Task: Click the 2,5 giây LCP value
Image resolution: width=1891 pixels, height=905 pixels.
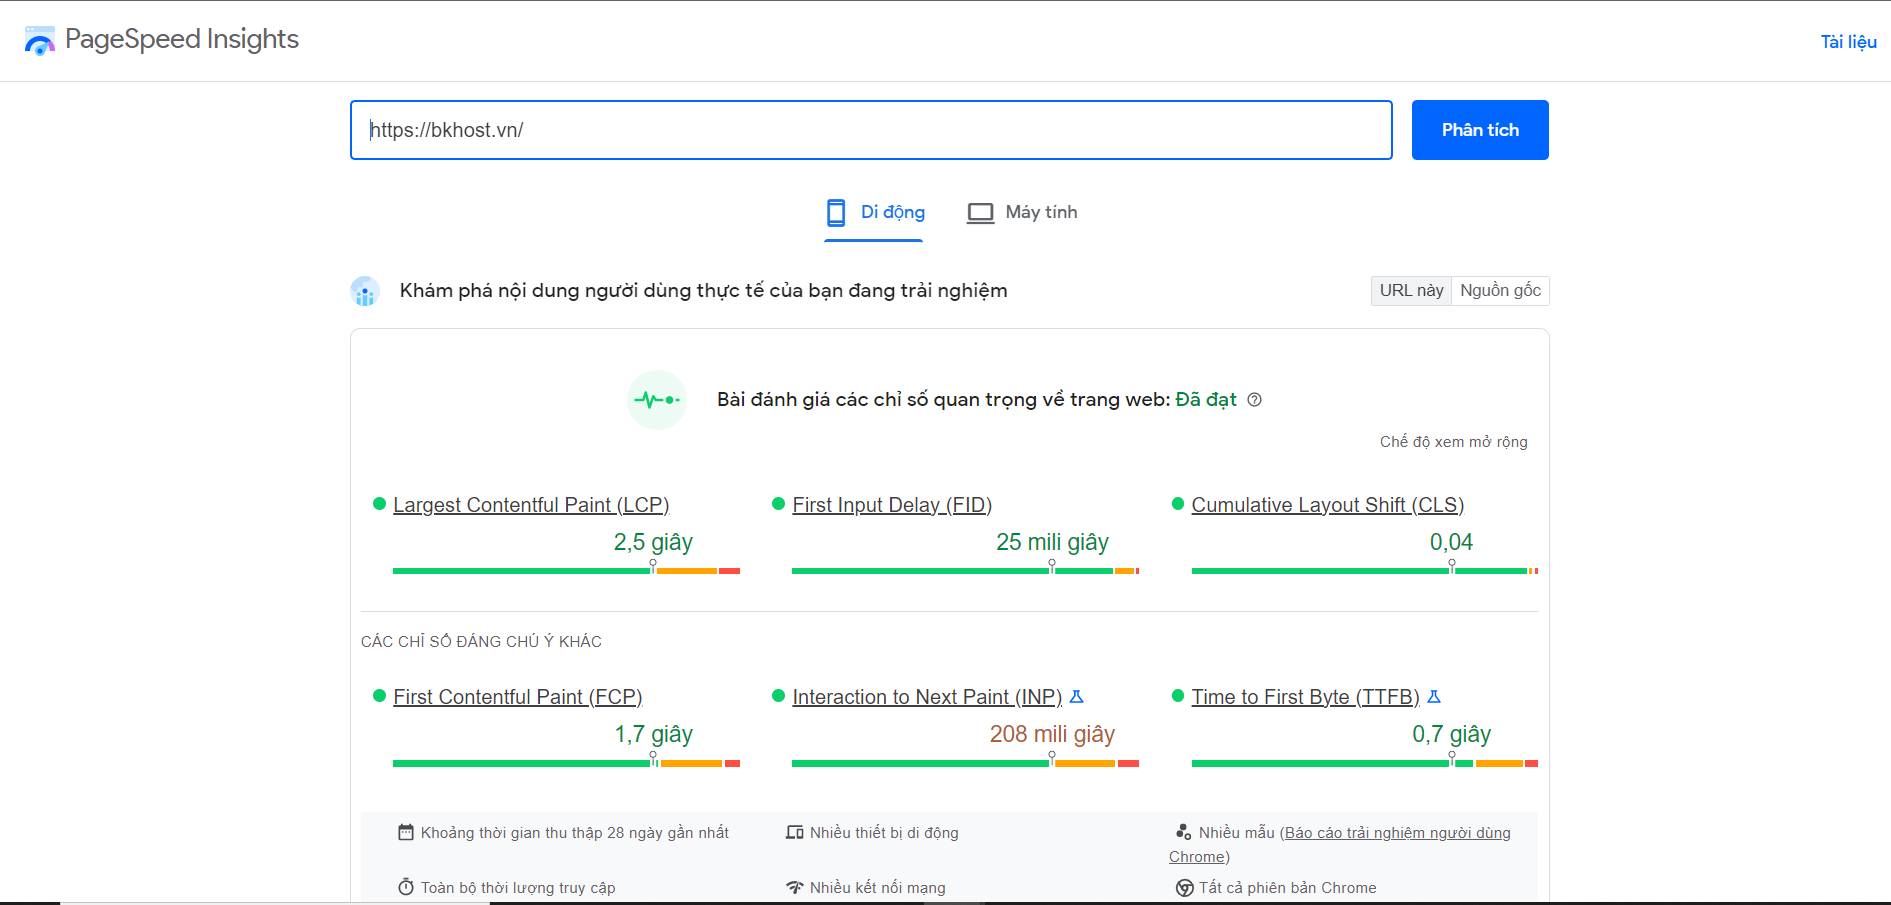Action: tap(653, 542)
